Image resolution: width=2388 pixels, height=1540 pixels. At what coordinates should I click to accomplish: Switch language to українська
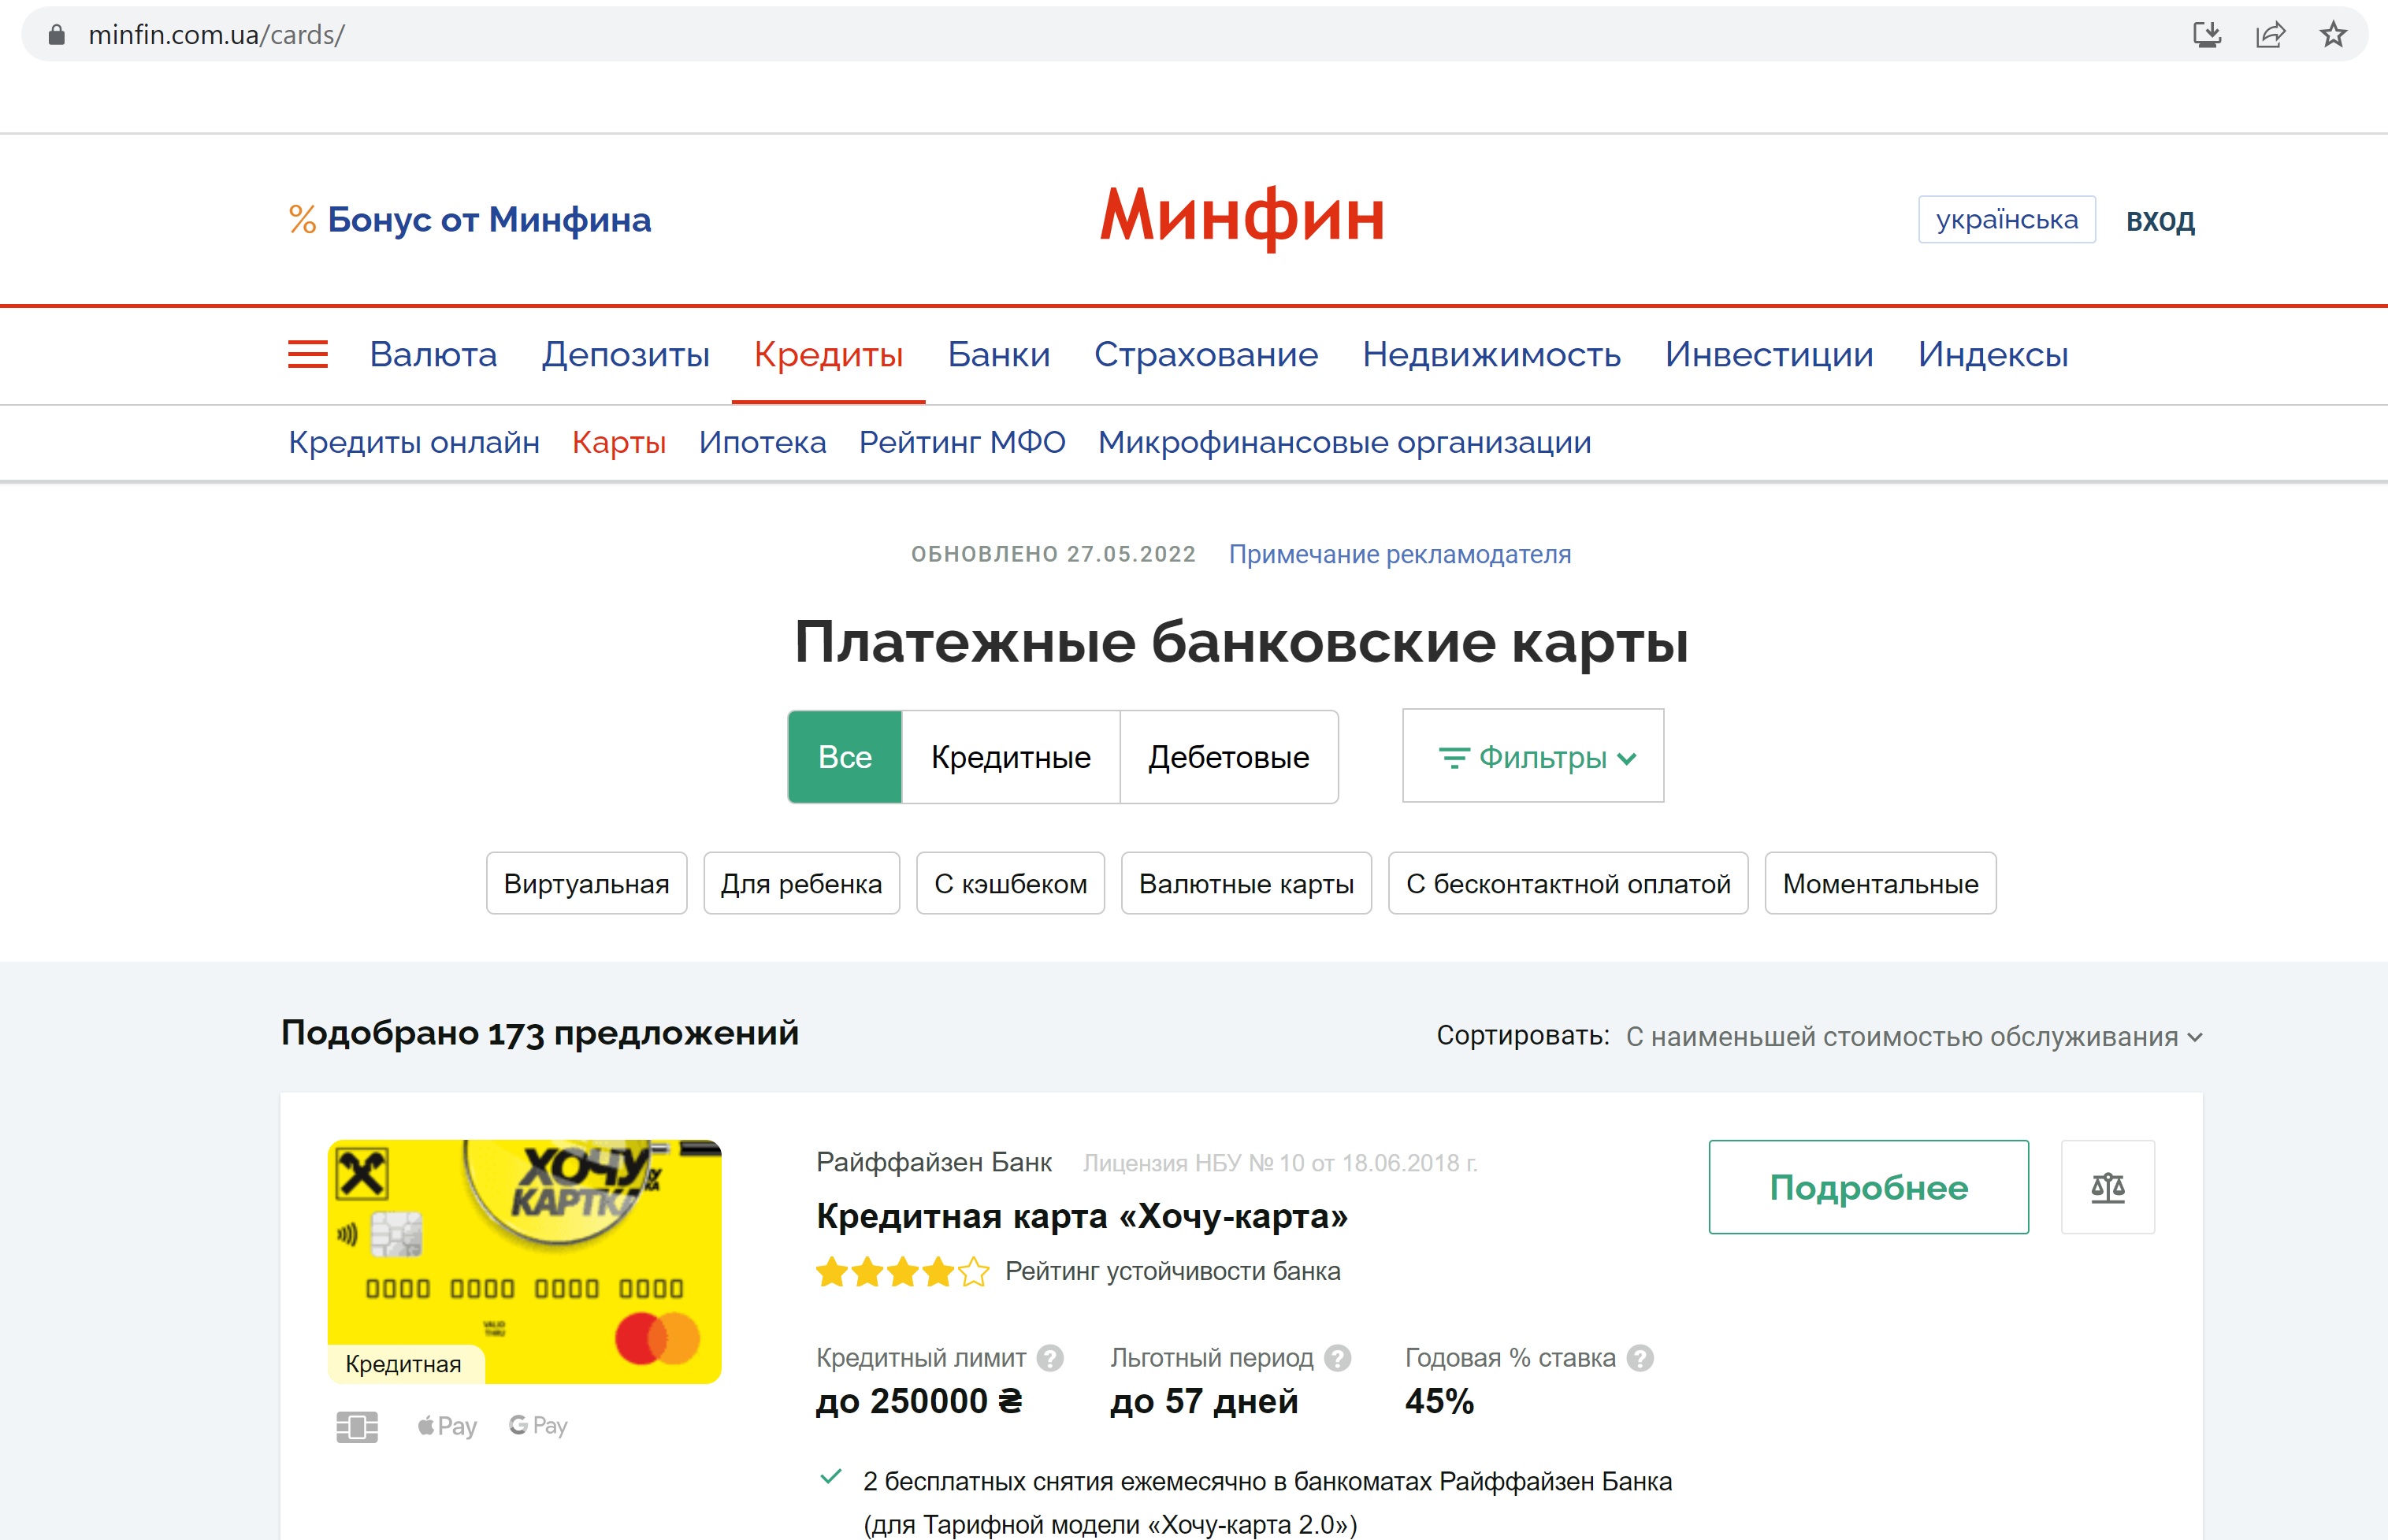(x=2007, y=219)
